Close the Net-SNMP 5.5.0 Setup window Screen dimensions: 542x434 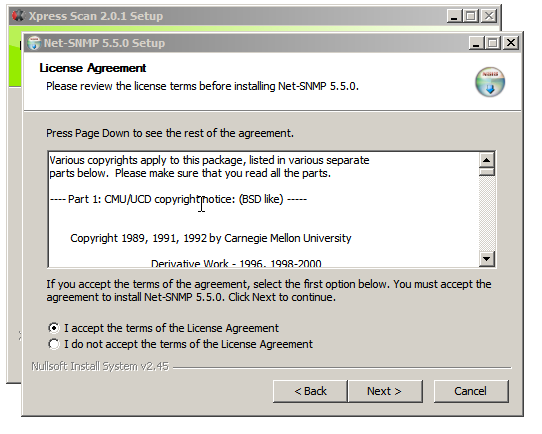point(511,43)
